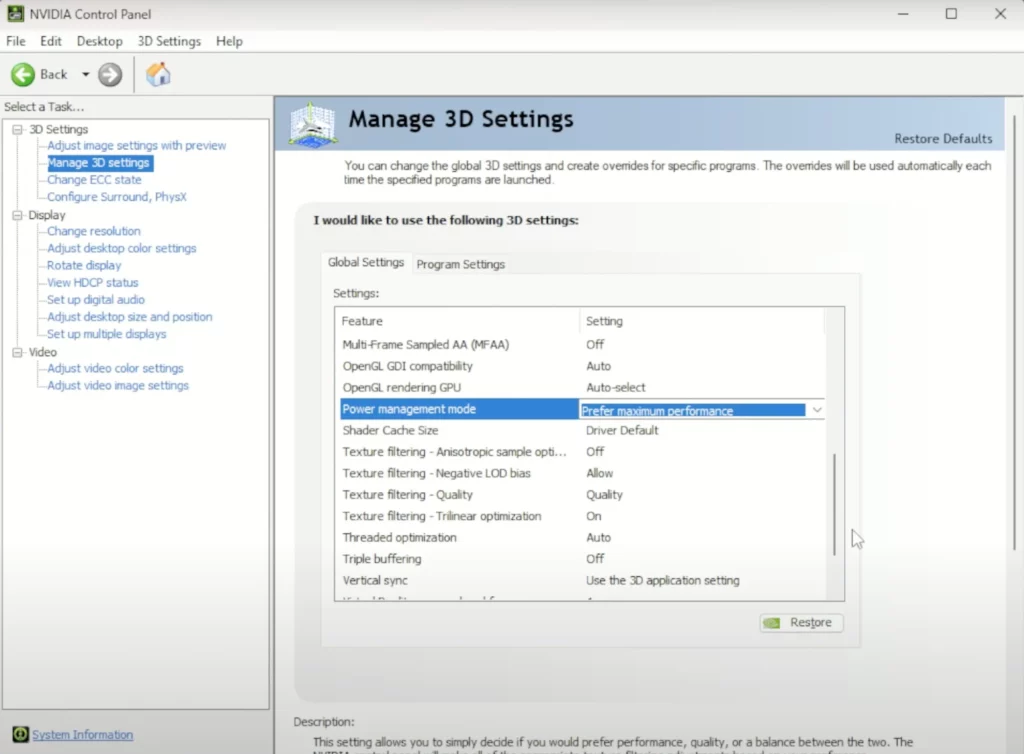Open Power management mode dropdown

(816, 410)
